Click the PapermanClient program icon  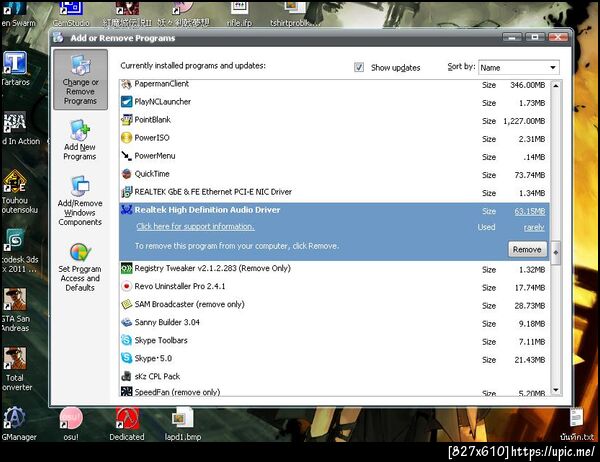click(x=126, y=84)
